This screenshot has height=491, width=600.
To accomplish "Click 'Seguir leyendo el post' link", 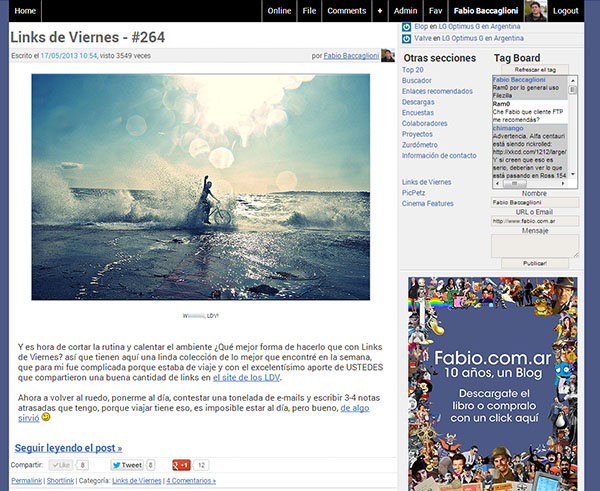I will [68, 448].
